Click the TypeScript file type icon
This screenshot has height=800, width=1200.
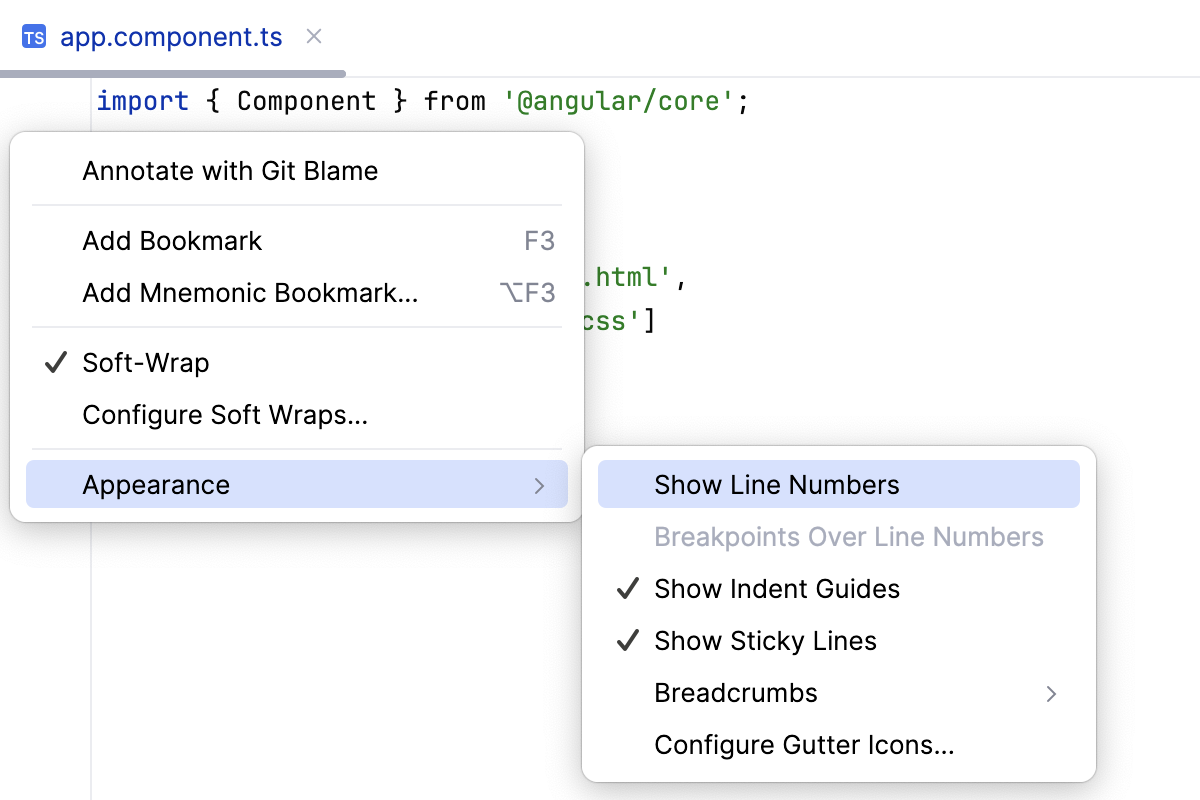click(x=36, y=37)
